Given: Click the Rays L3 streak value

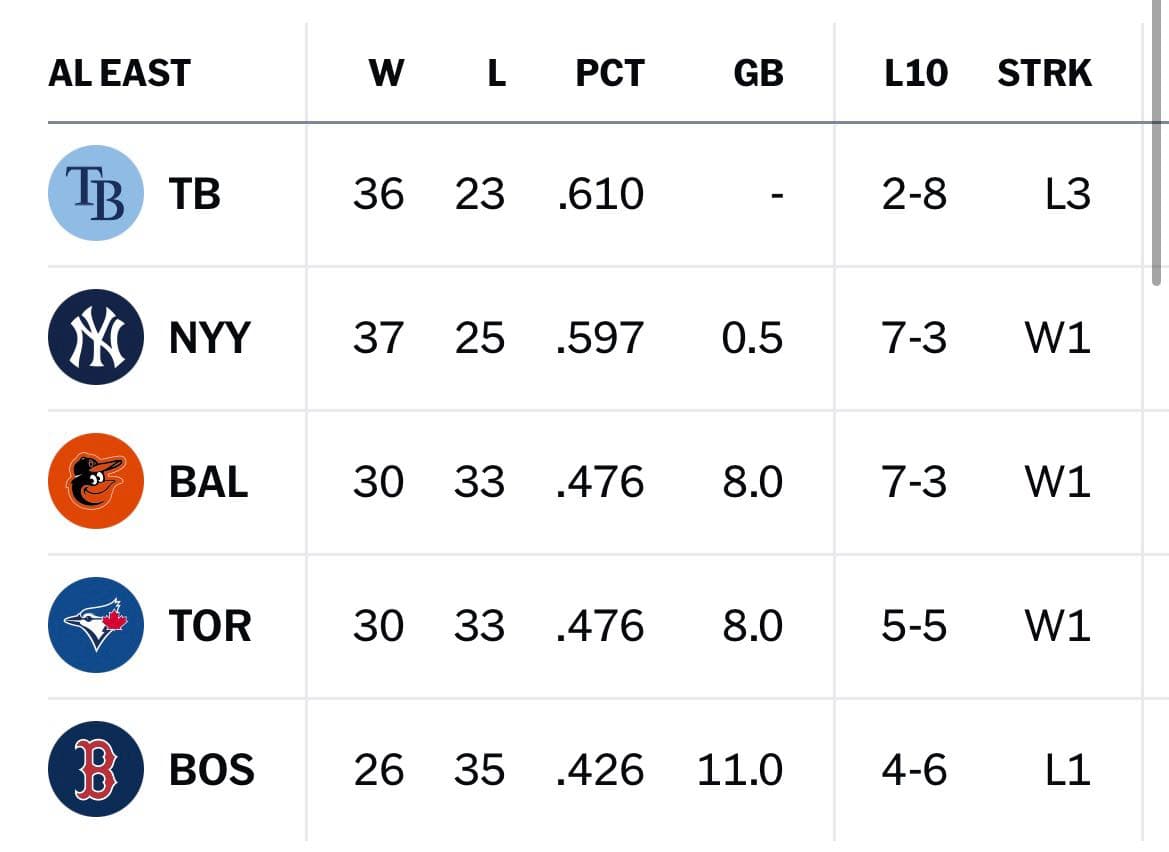Looking at the screenshot, I should pos(1068,194).
